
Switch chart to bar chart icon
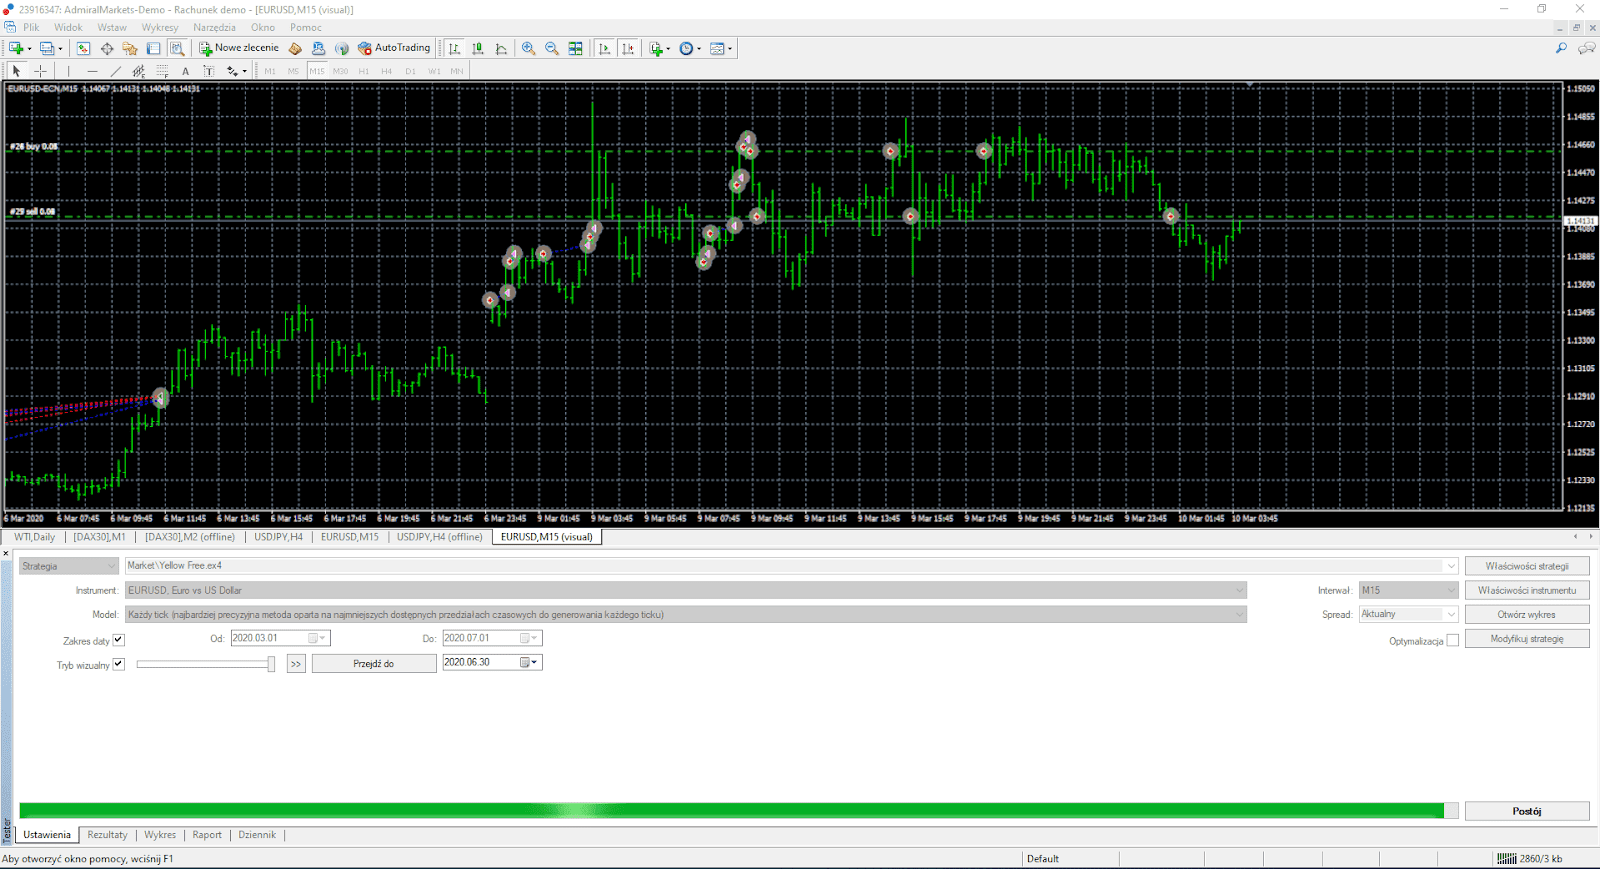[454, 48]
